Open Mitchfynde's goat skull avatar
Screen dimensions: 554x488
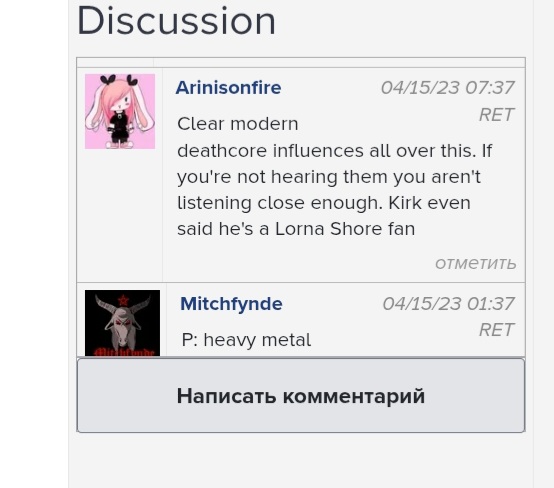(122, 323)
